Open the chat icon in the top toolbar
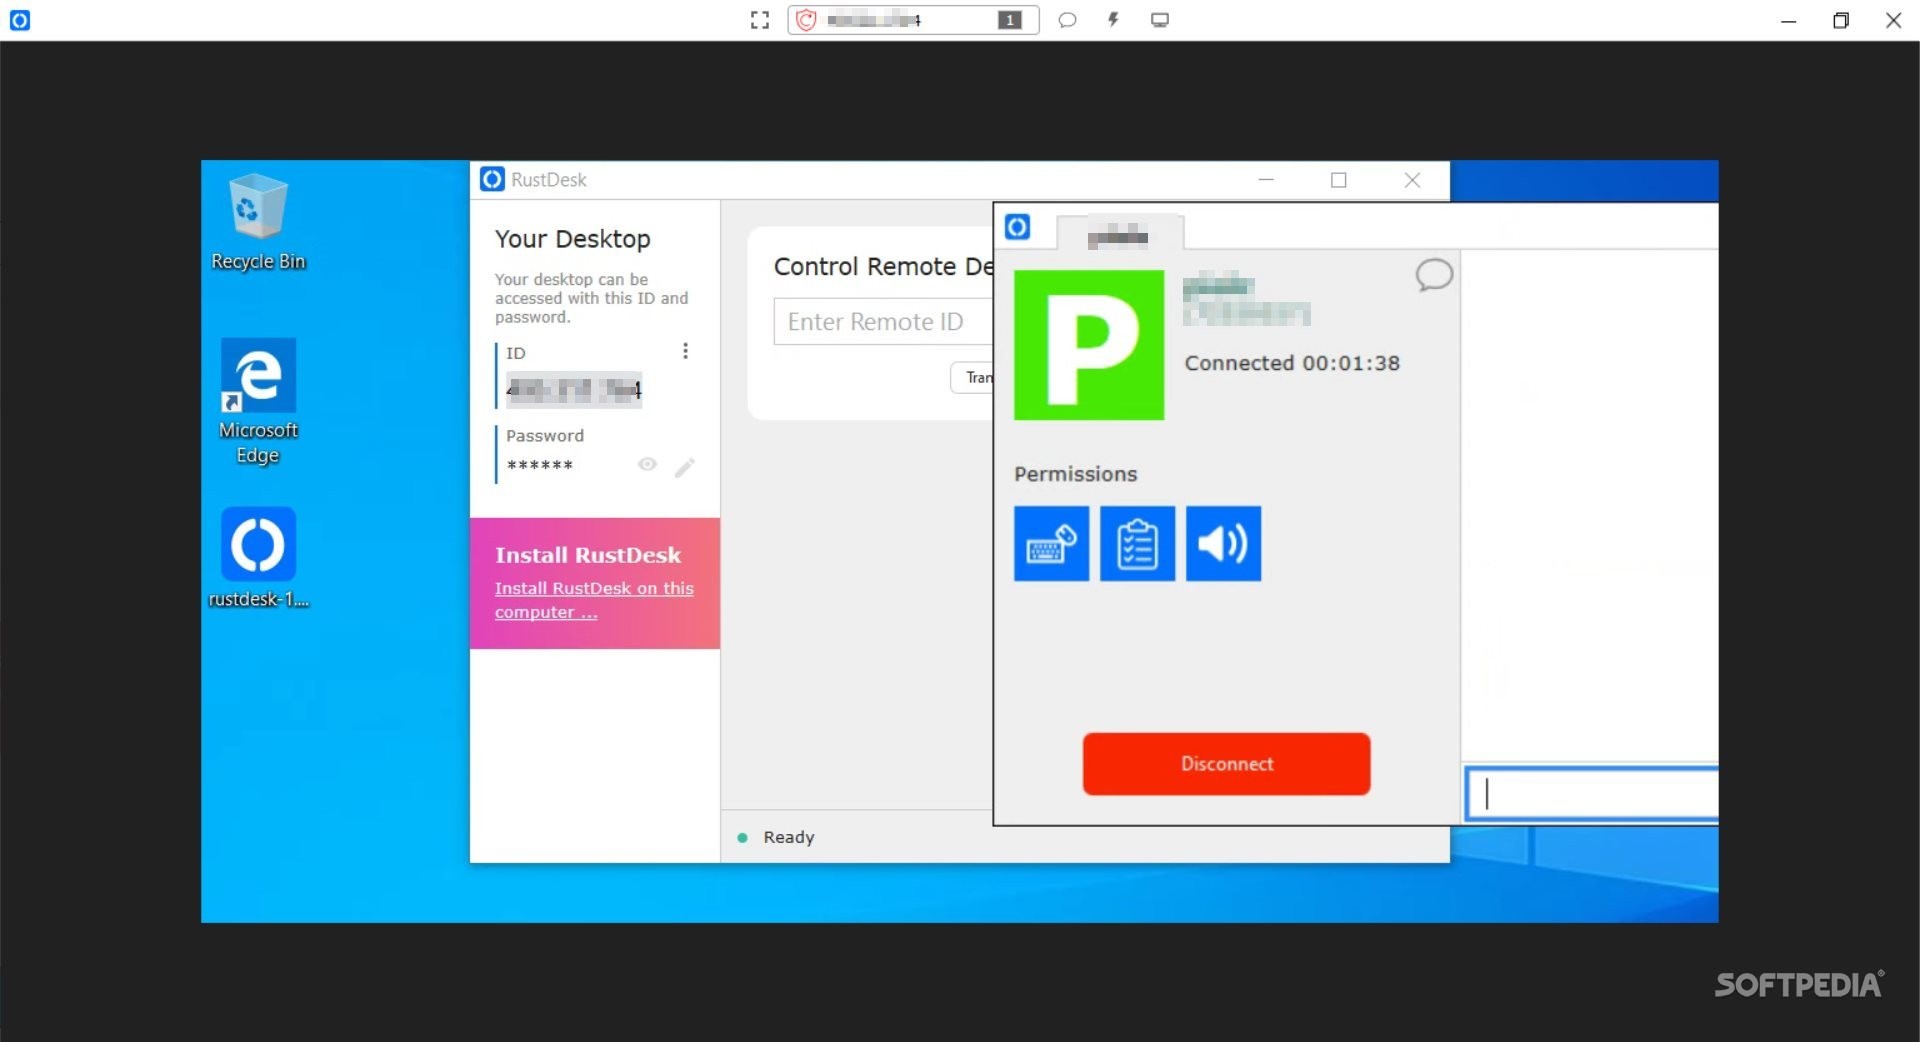 [1067, 20]
